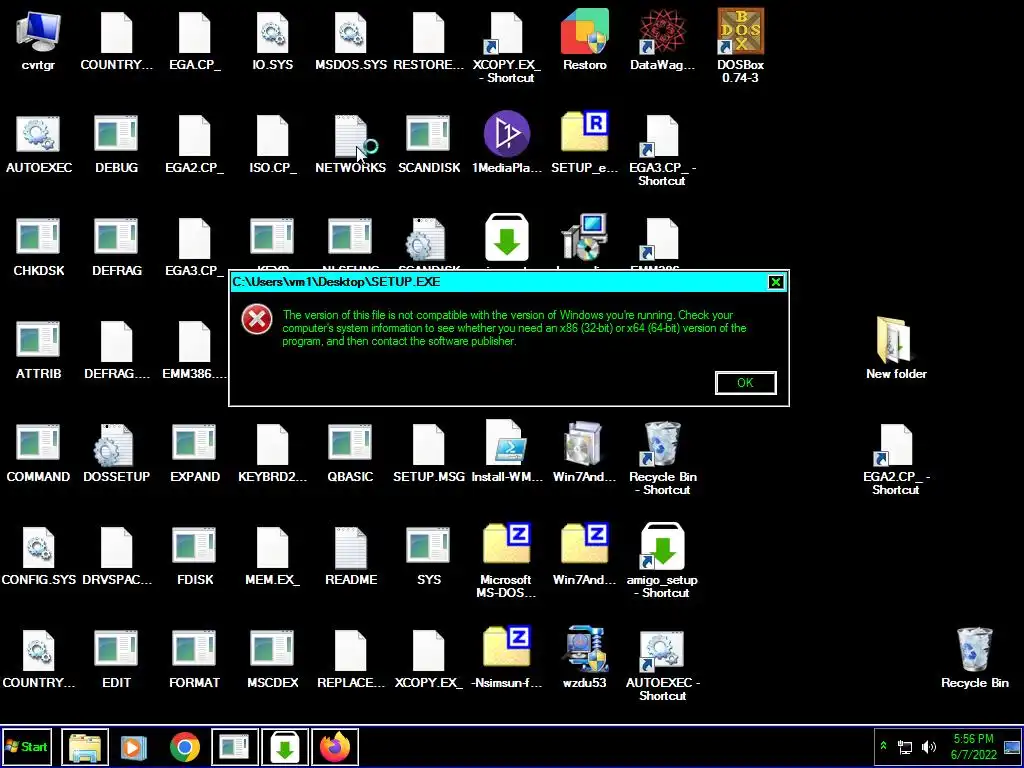Open the cvrtgr computer icon

(x=38, y=40)
